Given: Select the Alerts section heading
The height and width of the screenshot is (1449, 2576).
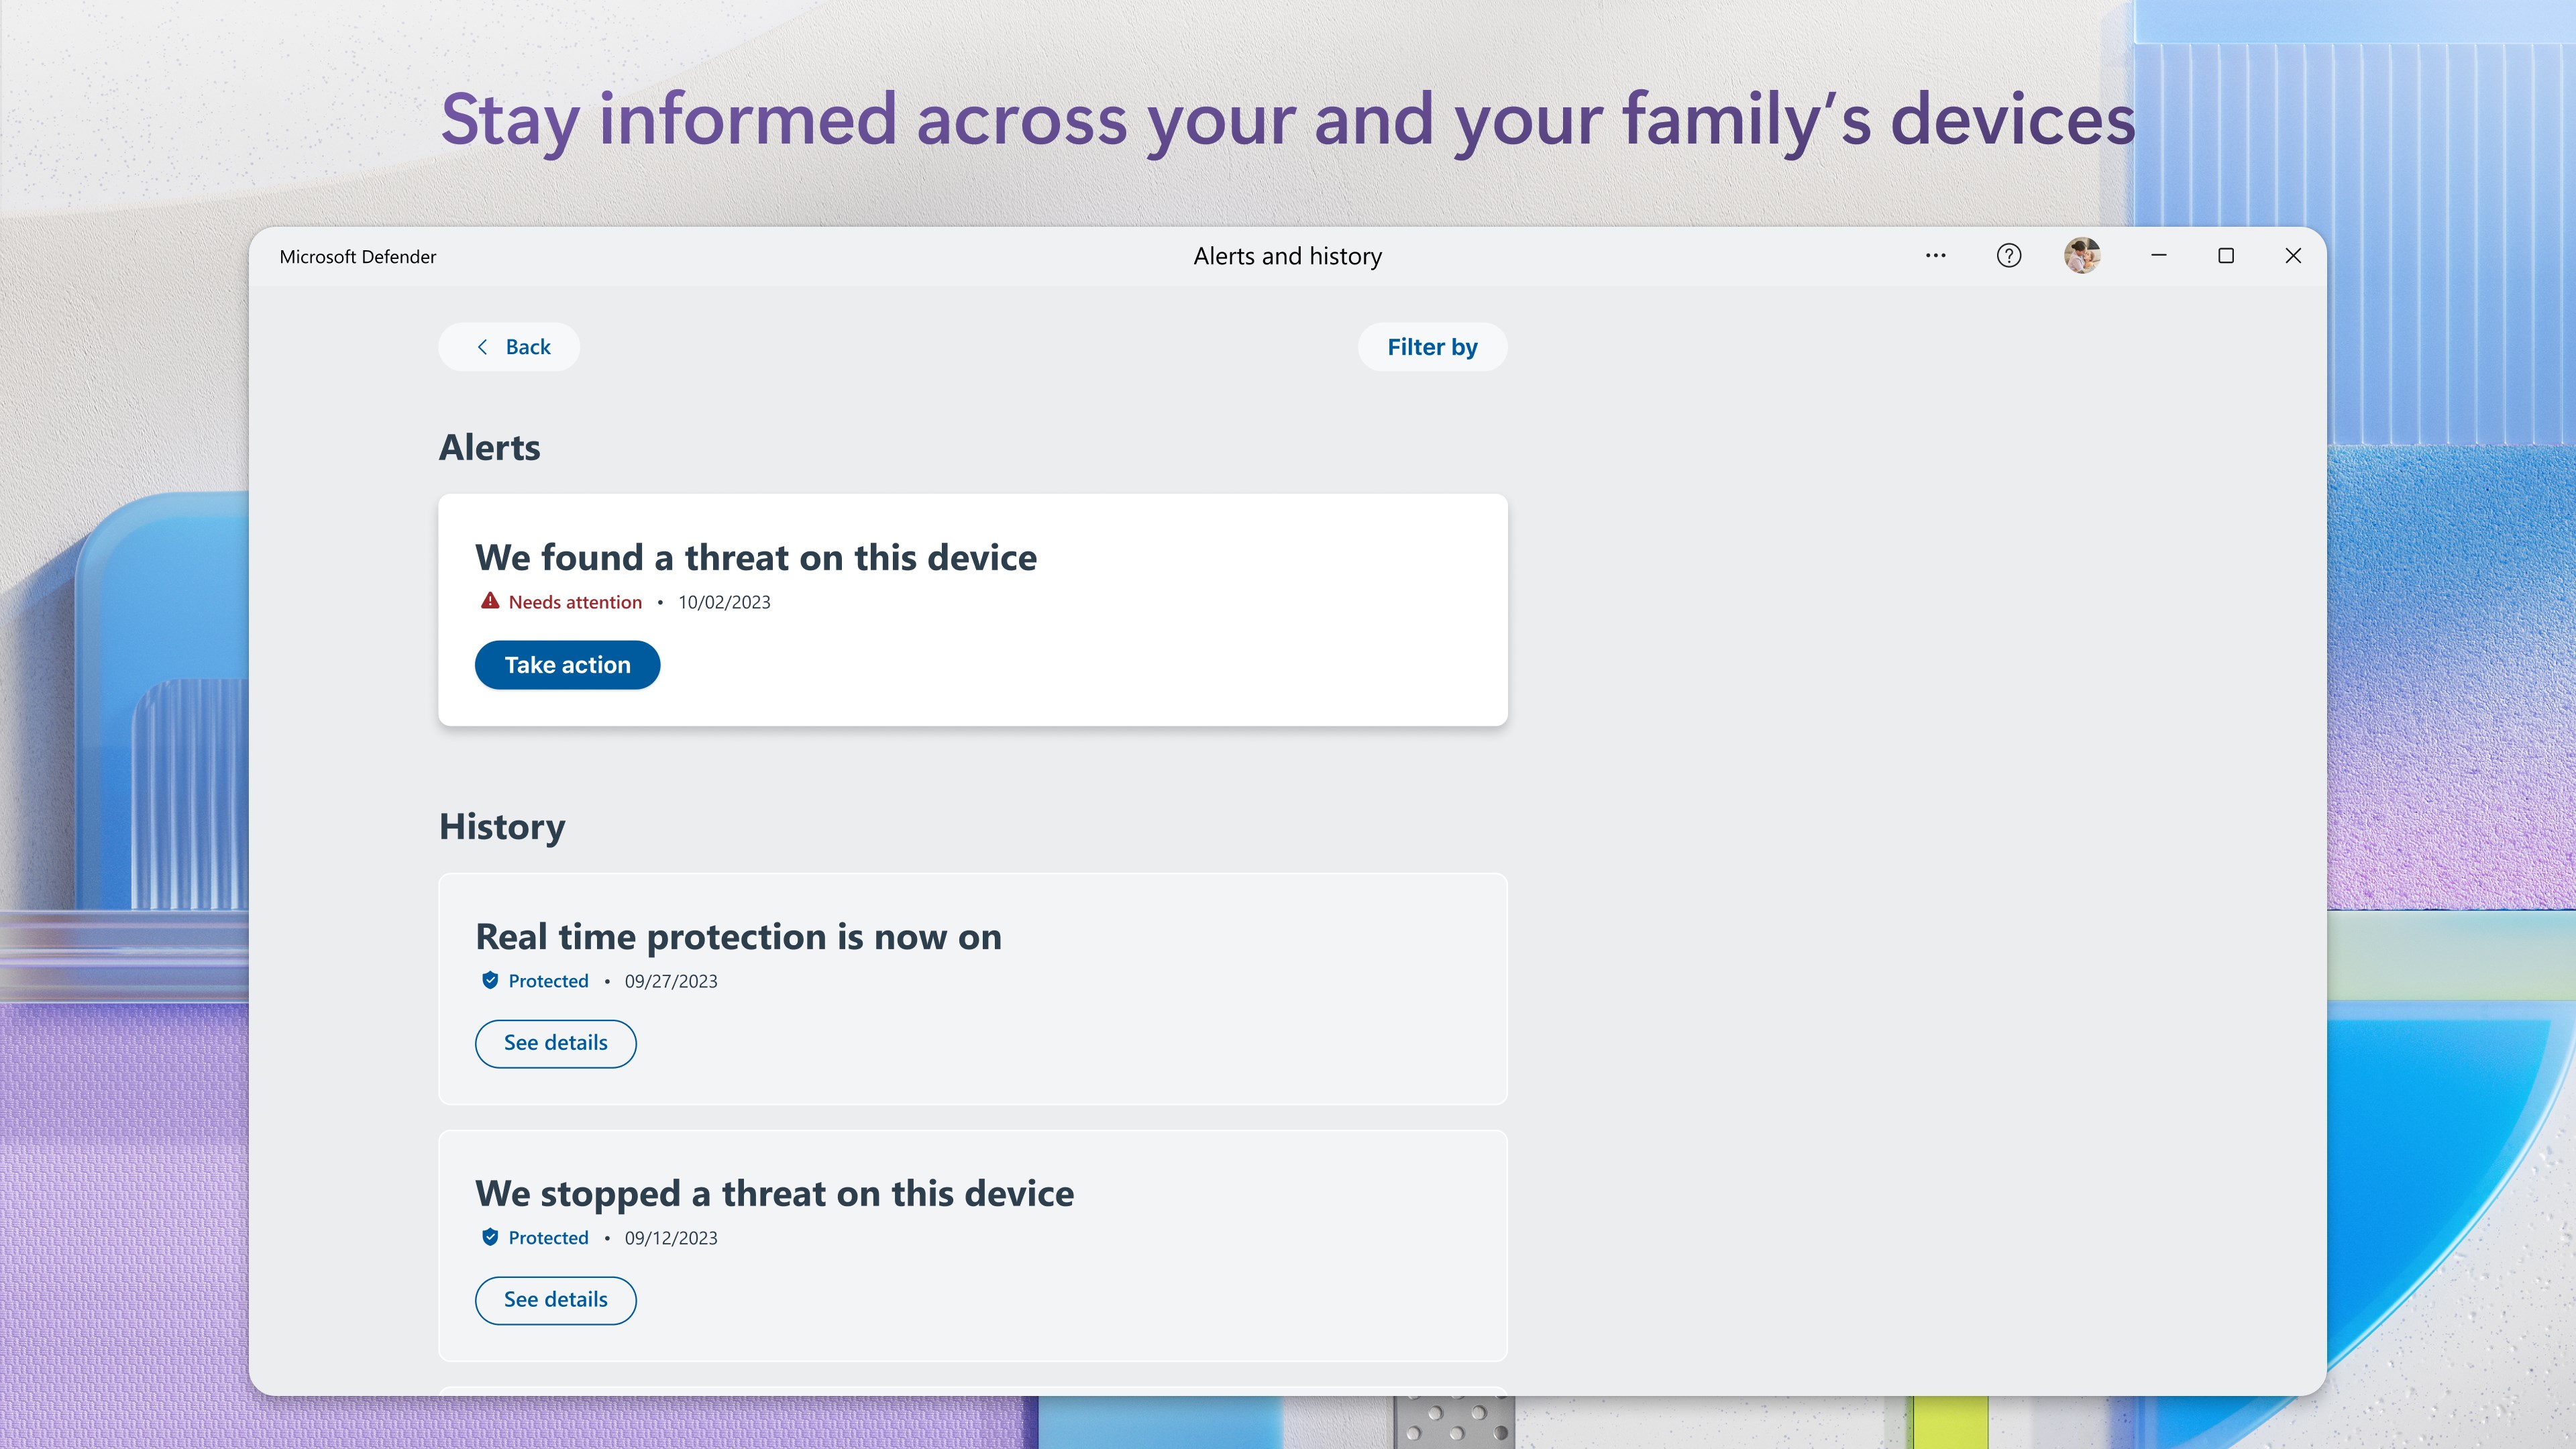Looking at the screenshot, I should coord(489,447).
